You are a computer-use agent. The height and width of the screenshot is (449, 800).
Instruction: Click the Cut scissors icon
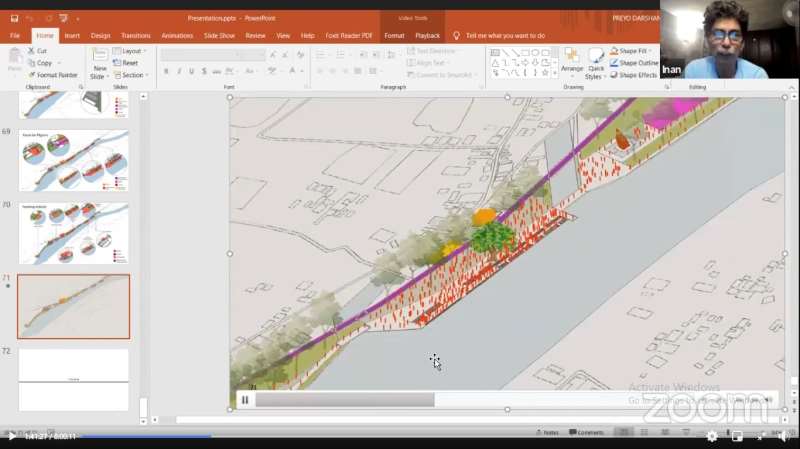pos(31,51)
